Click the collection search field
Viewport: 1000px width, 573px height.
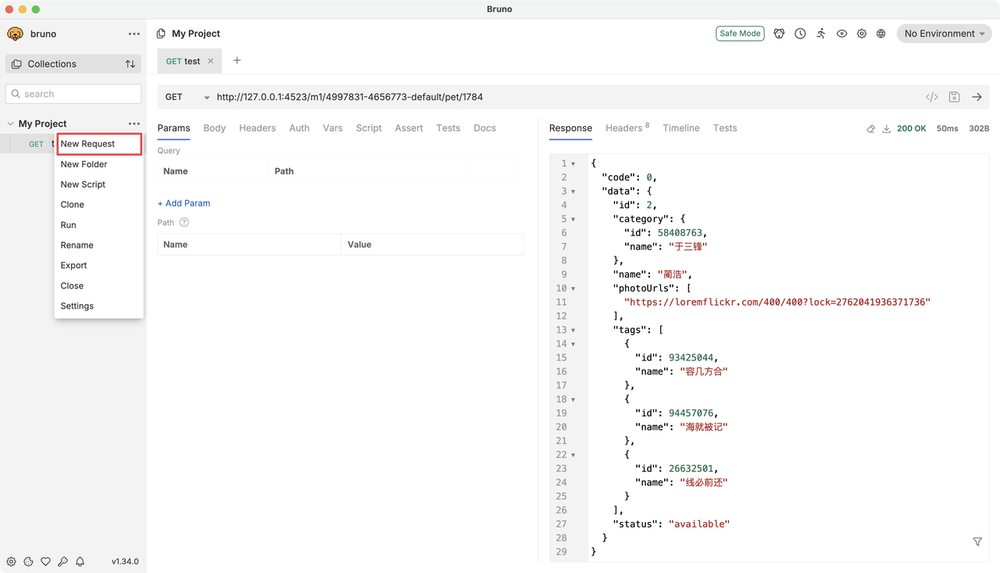(x=74, y=94)
